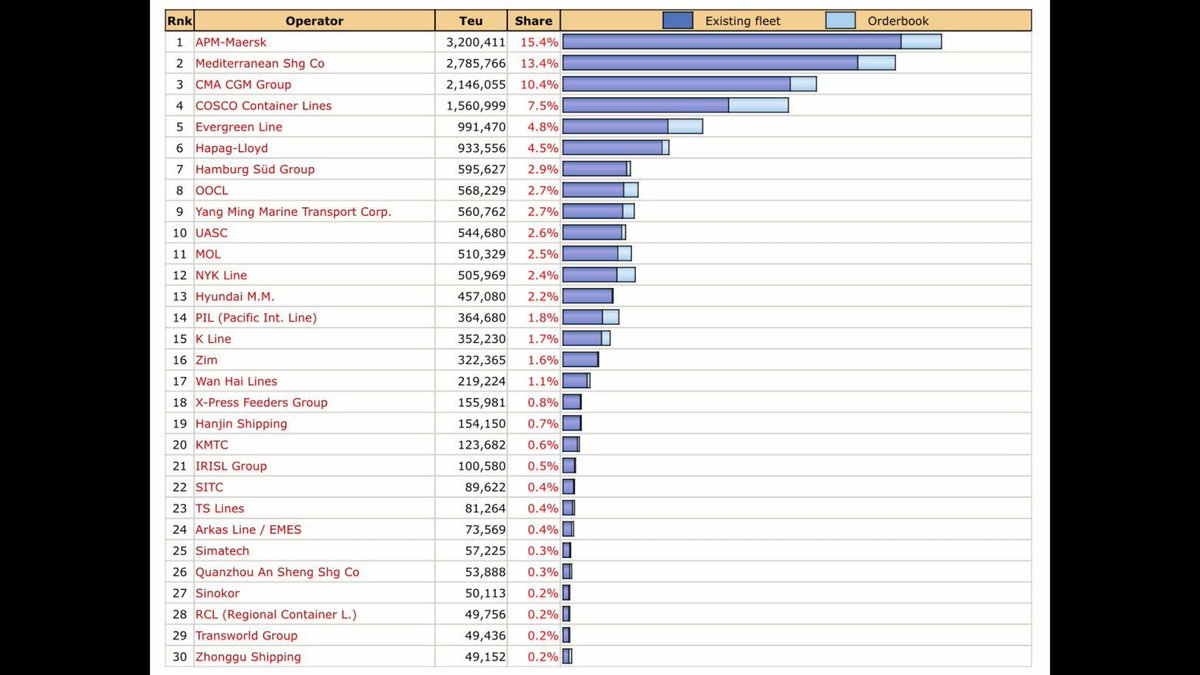Screen dimensions: 1200x675
Task: Click the MOL operator link
Action: point(208,254)
